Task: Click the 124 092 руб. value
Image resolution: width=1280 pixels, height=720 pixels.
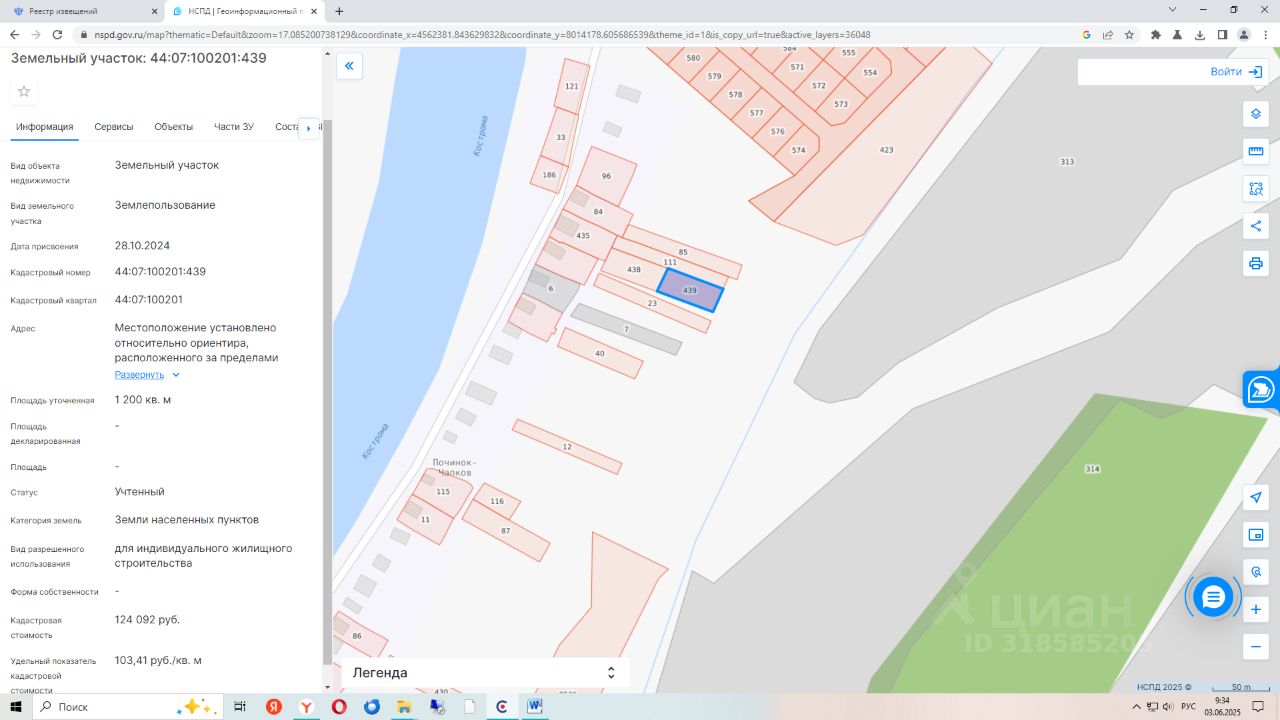Action: (148, 620)
